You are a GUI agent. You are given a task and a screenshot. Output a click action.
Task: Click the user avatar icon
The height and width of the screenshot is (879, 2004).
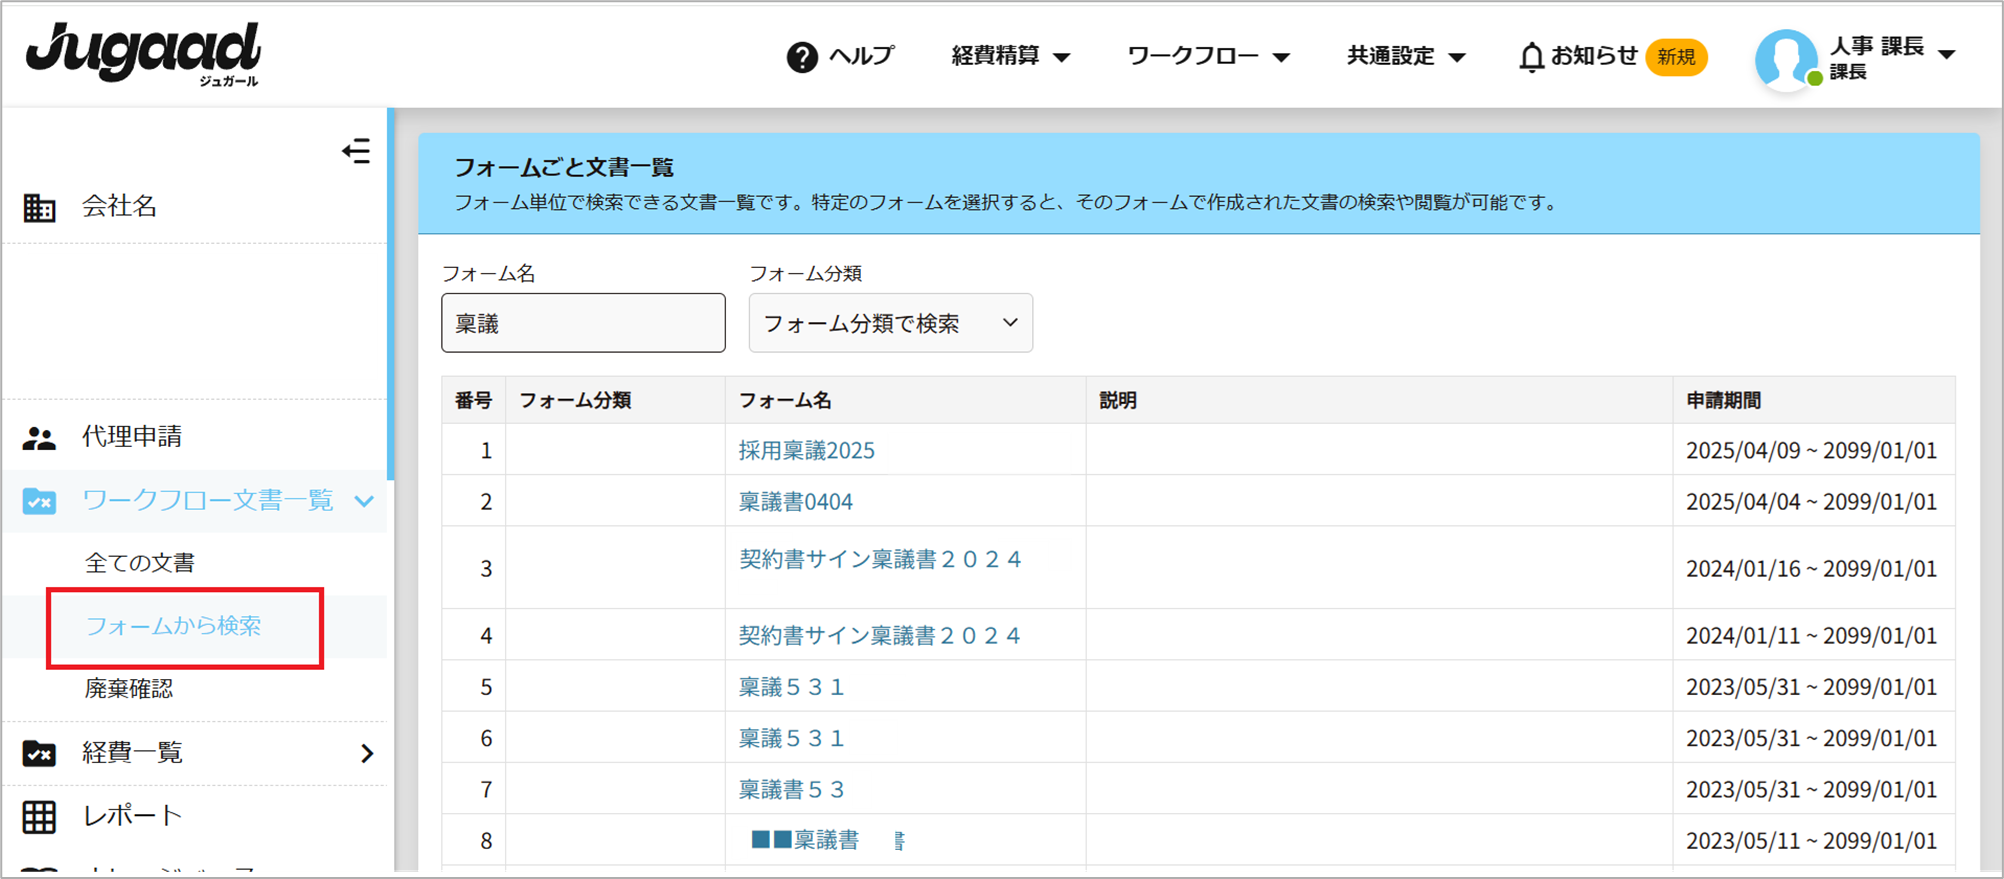pyautogui.click(x=1785, y=58)
